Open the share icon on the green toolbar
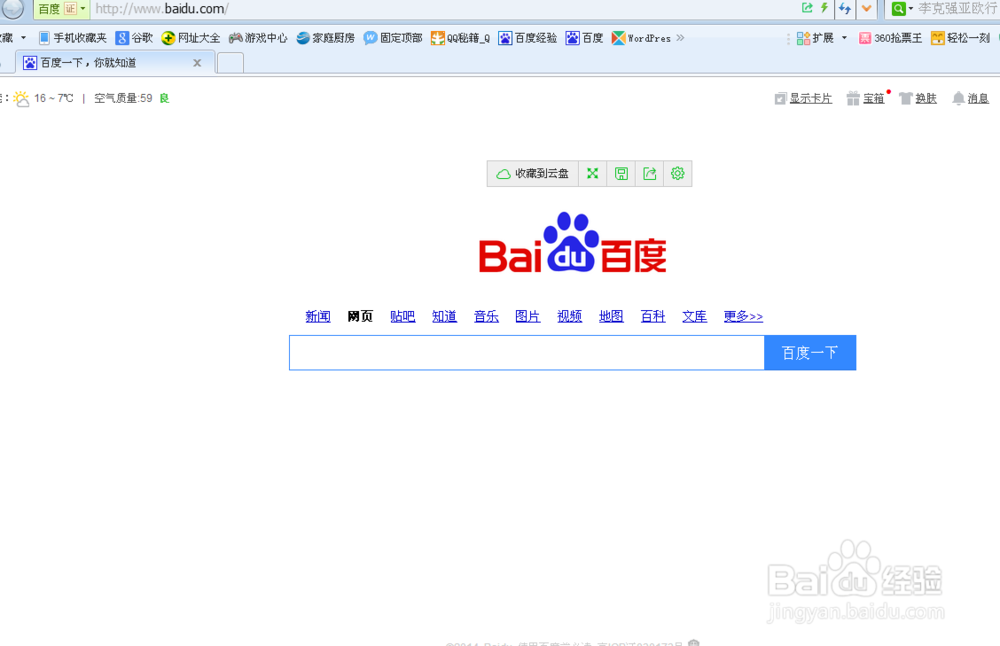The height and width of the screenshot is (646, 1000). [x=649, y=173]
